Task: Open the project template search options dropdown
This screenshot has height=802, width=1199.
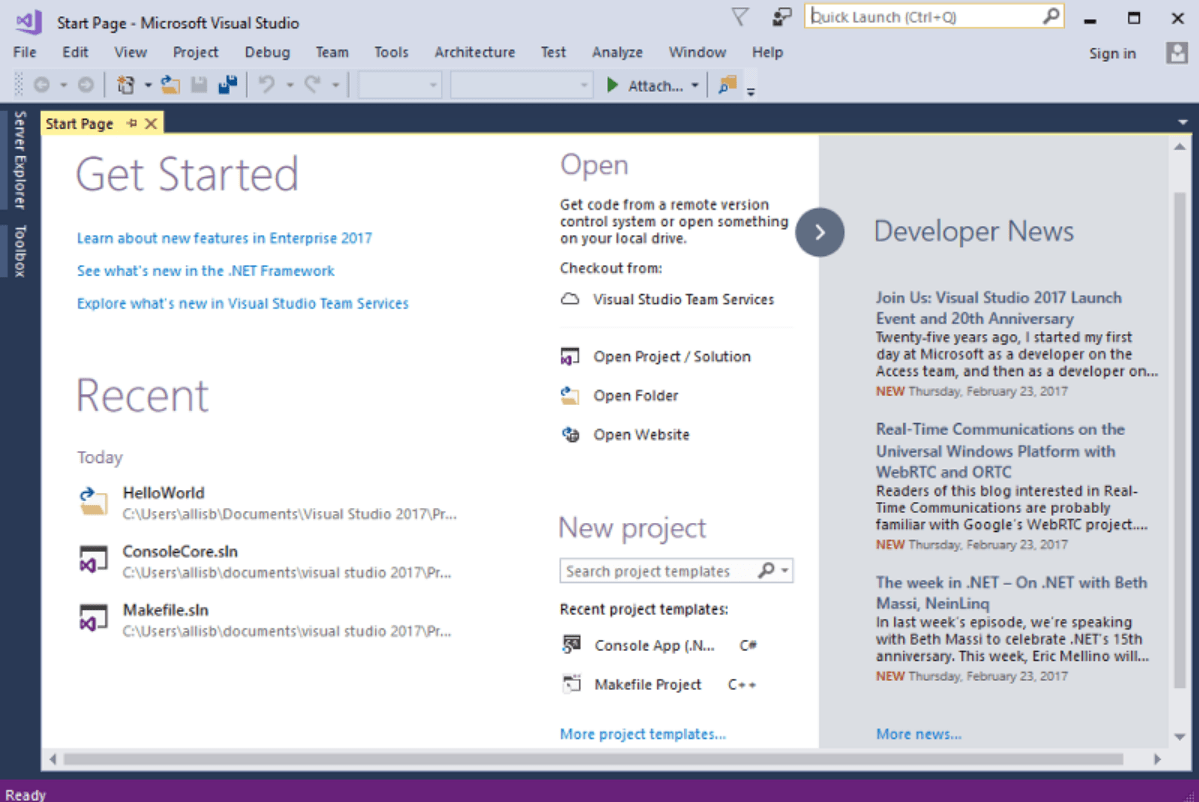Action: pos(785,571)
